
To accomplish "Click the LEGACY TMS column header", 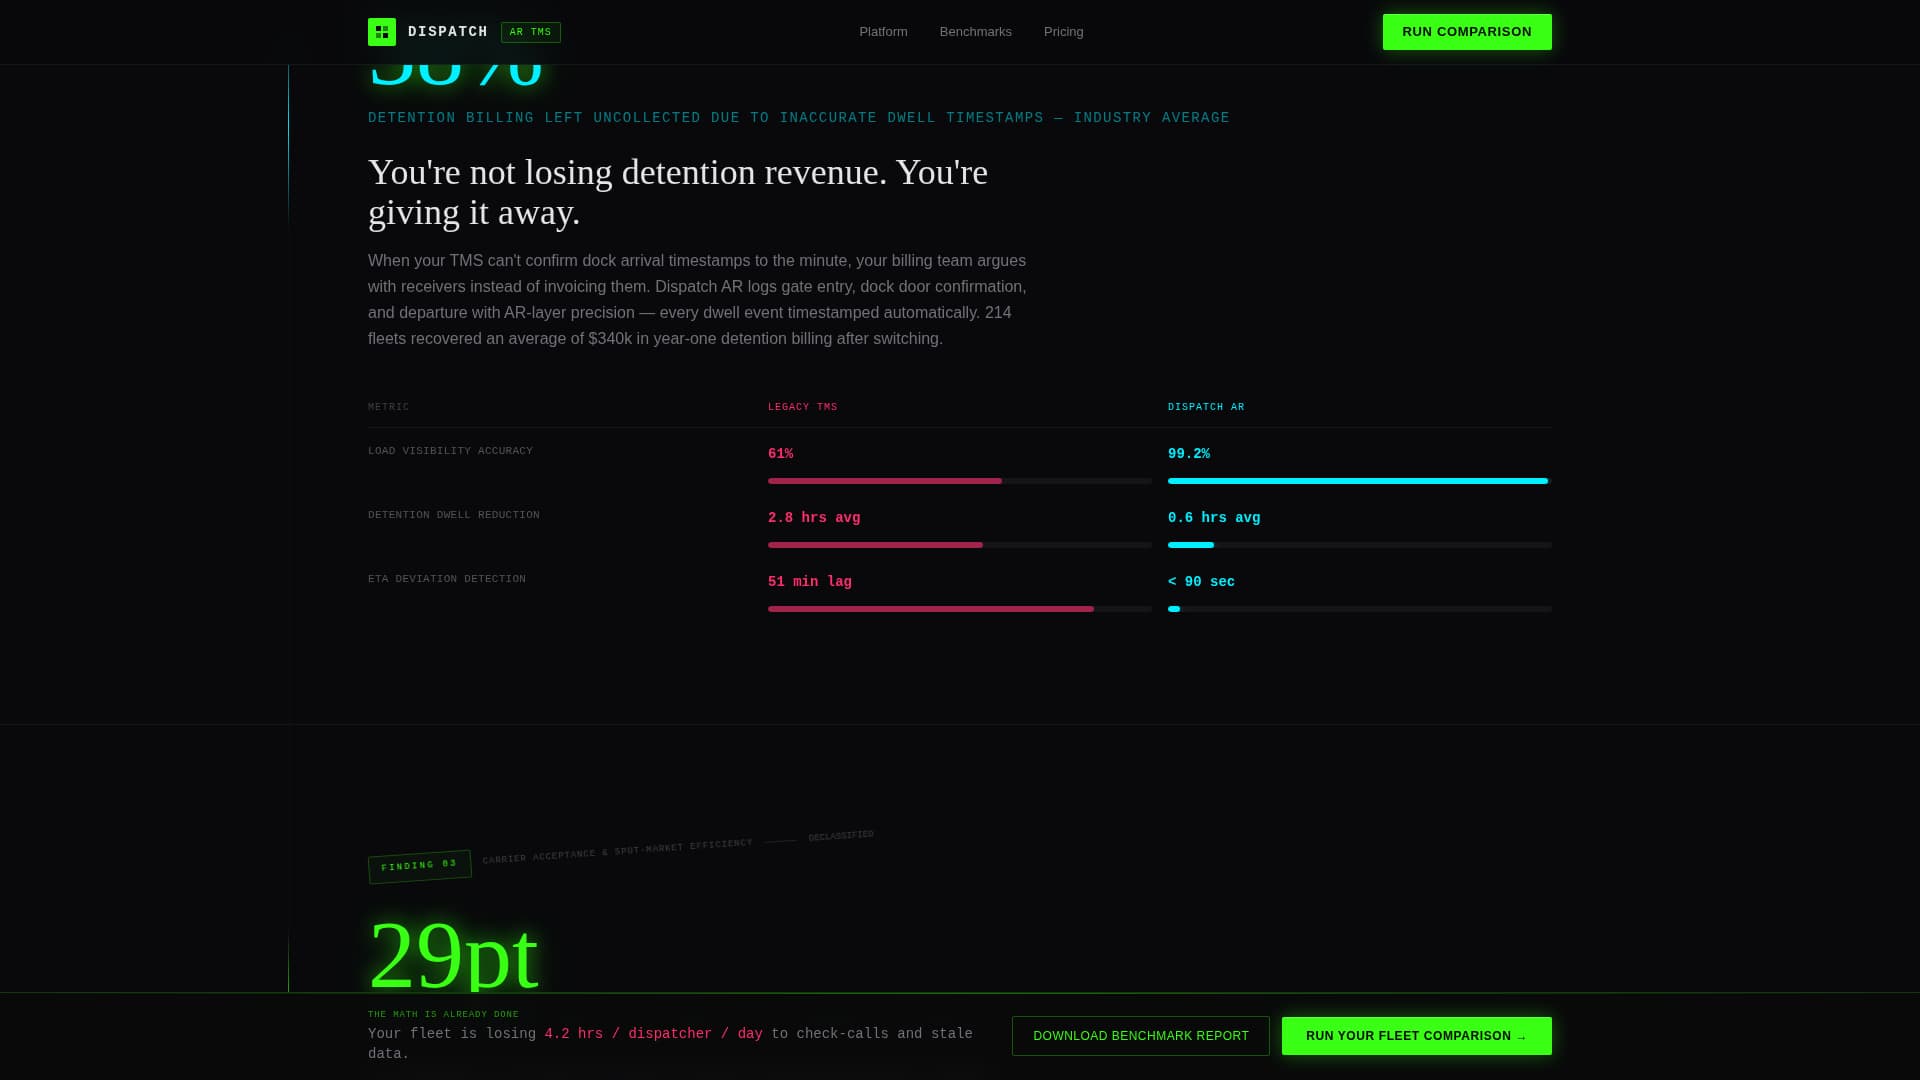I will pos(803,407).
